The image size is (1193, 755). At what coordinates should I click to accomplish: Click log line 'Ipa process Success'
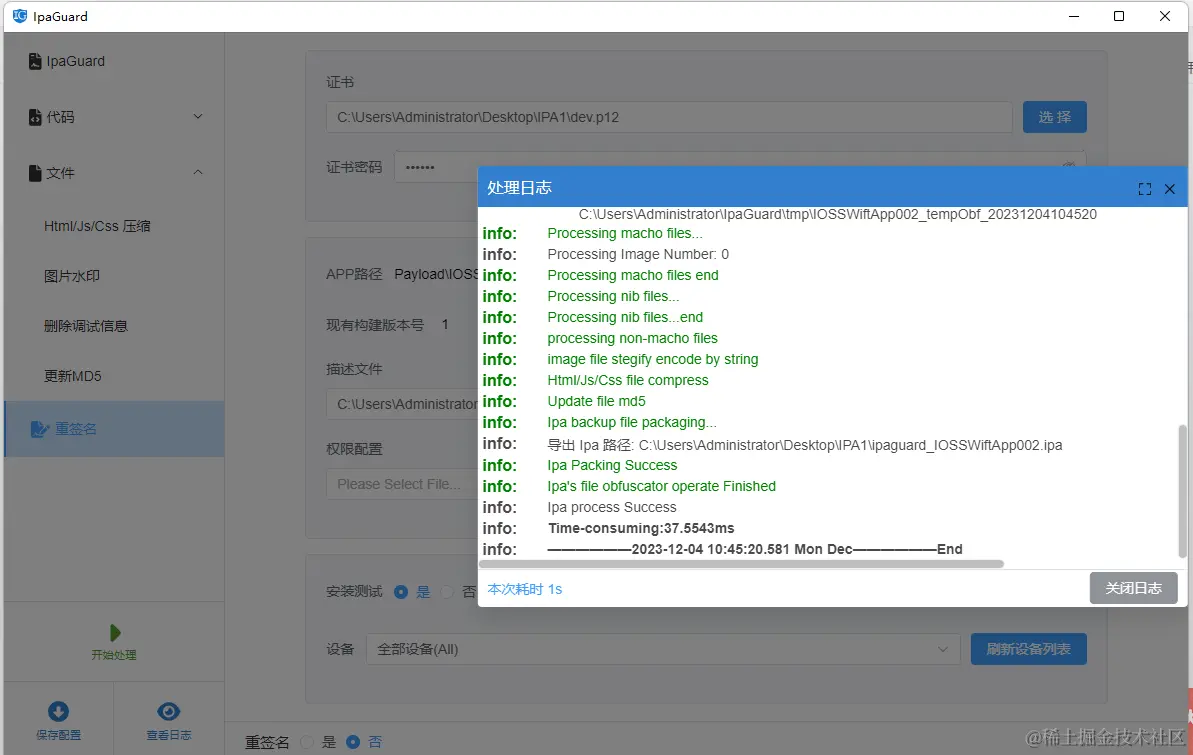612,507
